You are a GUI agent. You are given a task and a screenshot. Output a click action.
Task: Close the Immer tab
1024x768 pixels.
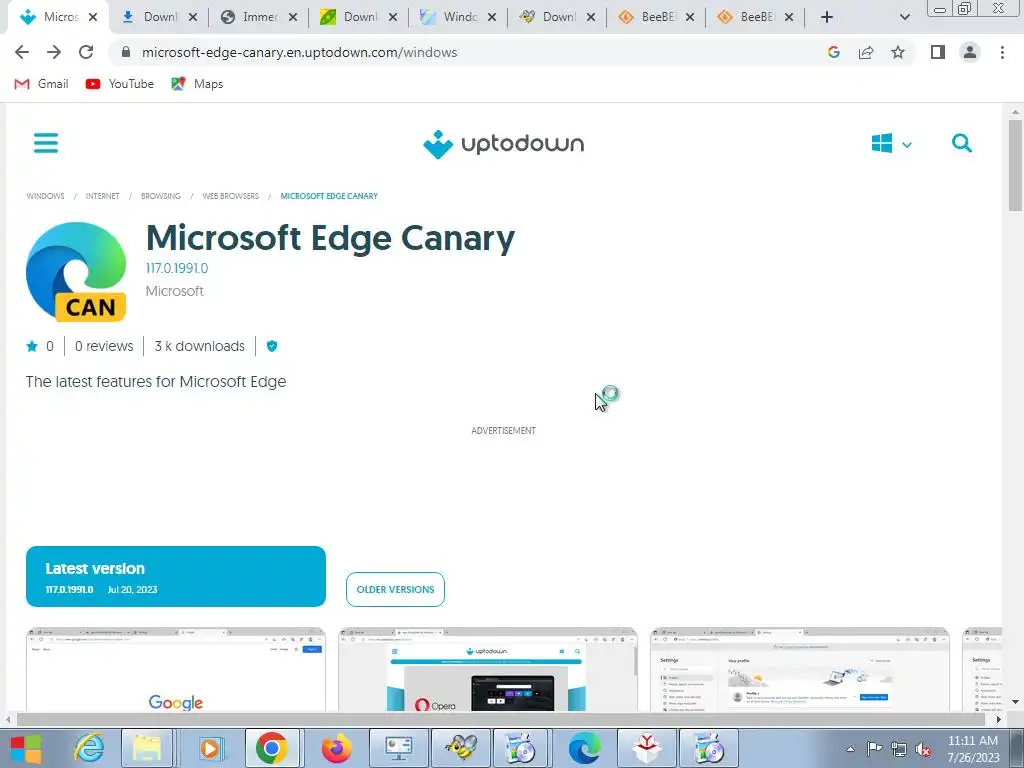click(293, 18)
